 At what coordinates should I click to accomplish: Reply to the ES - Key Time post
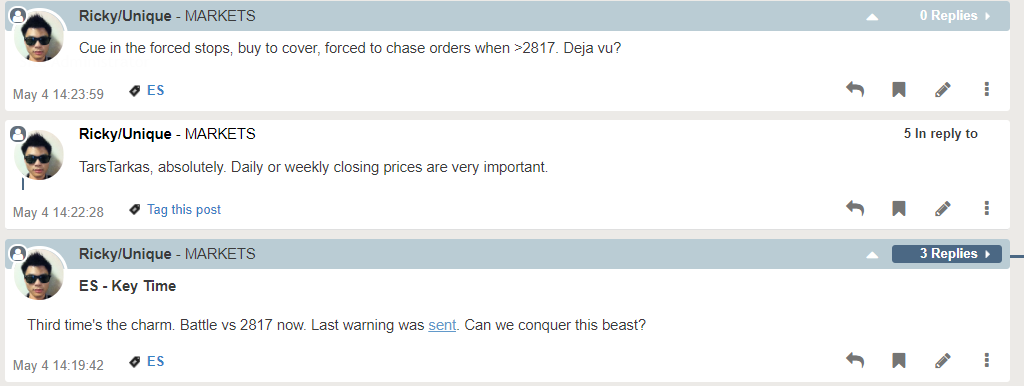[855, 360]
